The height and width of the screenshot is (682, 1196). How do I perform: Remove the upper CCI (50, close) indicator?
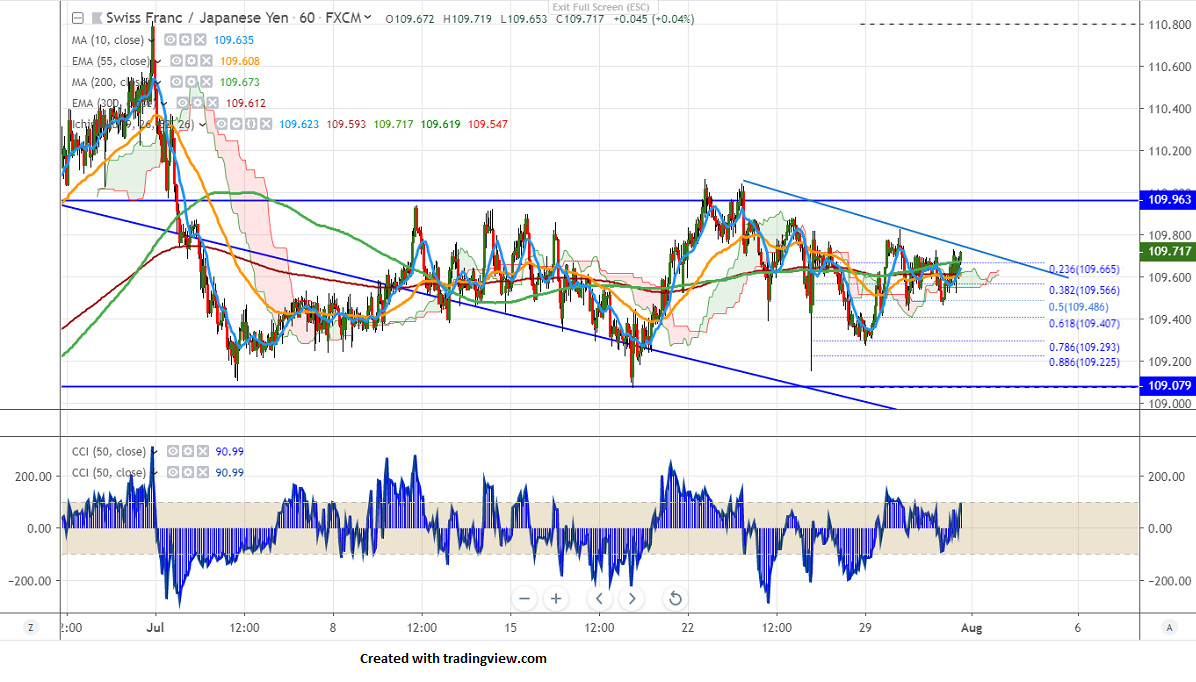202,451
